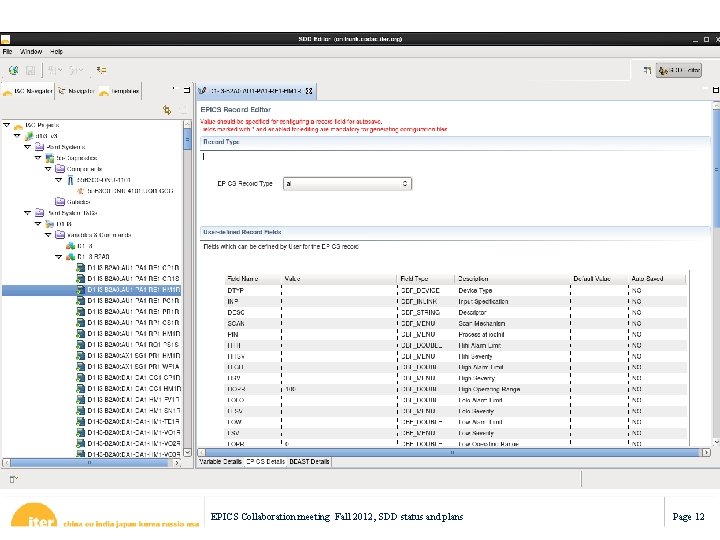This screenshot has height=540, width=720.
Task: Click the Value cell of SCAN row
Action: [x=339, y=323]
